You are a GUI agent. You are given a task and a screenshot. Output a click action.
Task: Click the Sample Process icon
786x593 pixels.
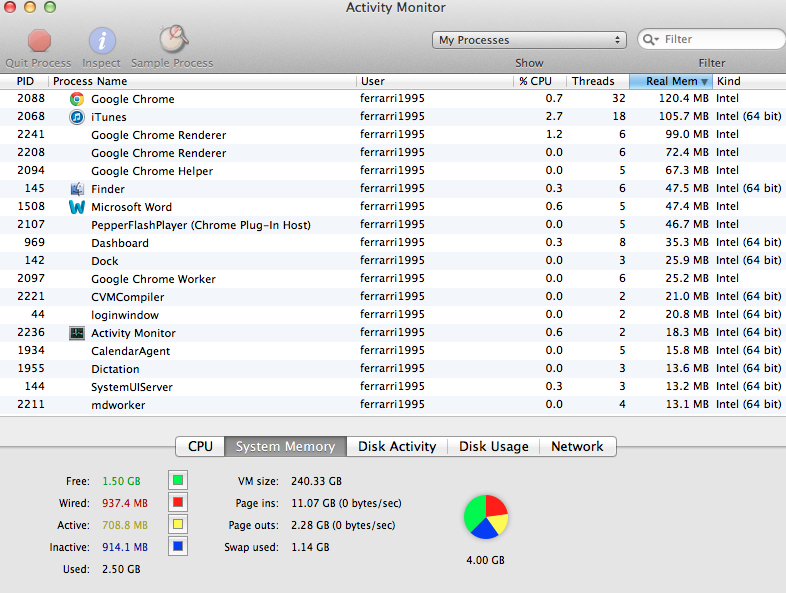tap(173, 39)
